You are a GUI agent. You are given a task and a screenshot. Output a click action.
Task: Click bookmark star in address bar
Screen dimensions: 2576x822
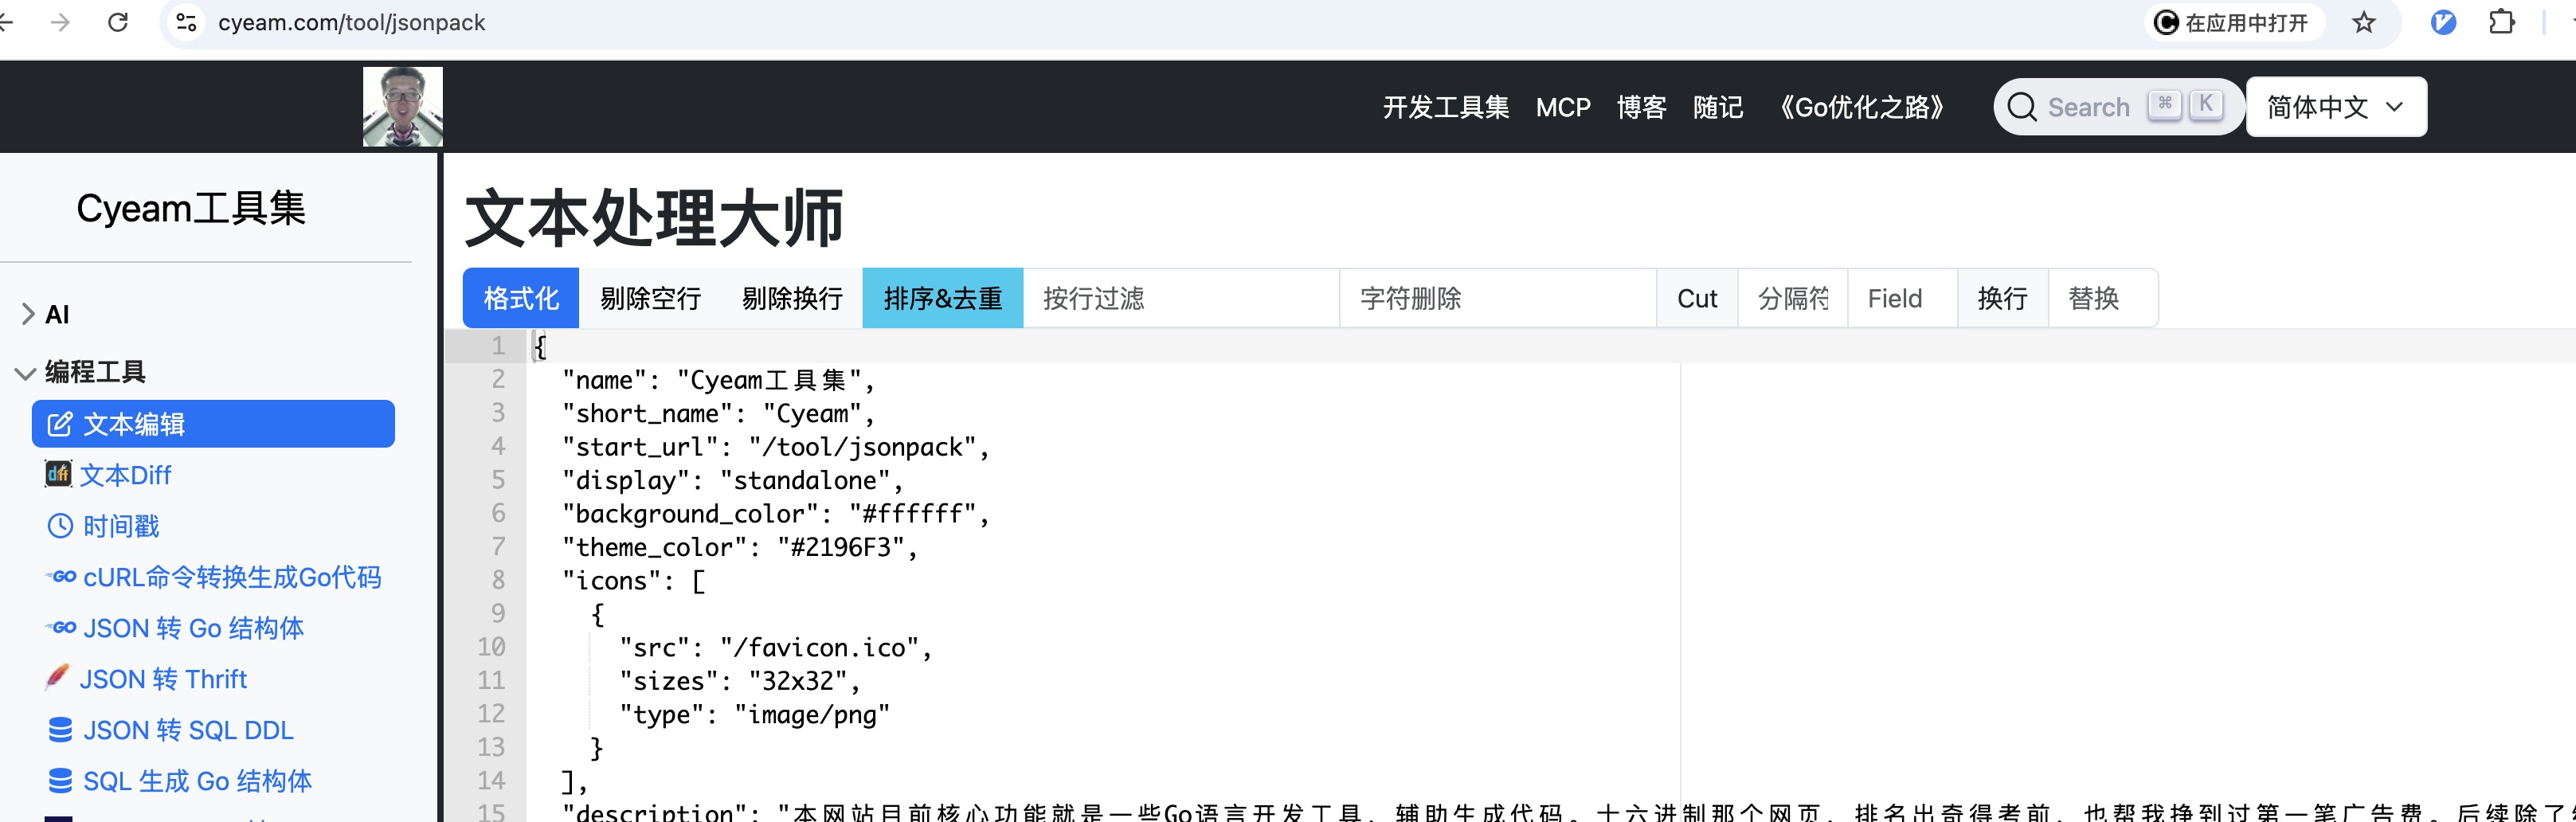(x=2365, y=22)
